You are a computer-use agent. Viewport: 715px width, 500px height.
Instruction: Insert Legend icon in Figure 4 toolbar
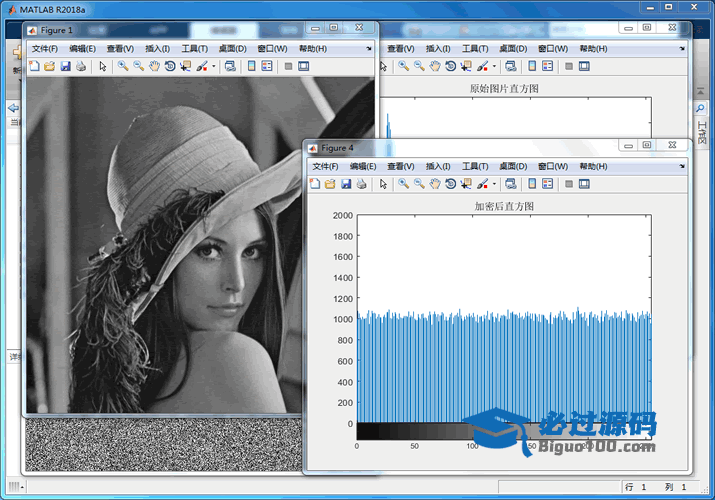(548, 184)
